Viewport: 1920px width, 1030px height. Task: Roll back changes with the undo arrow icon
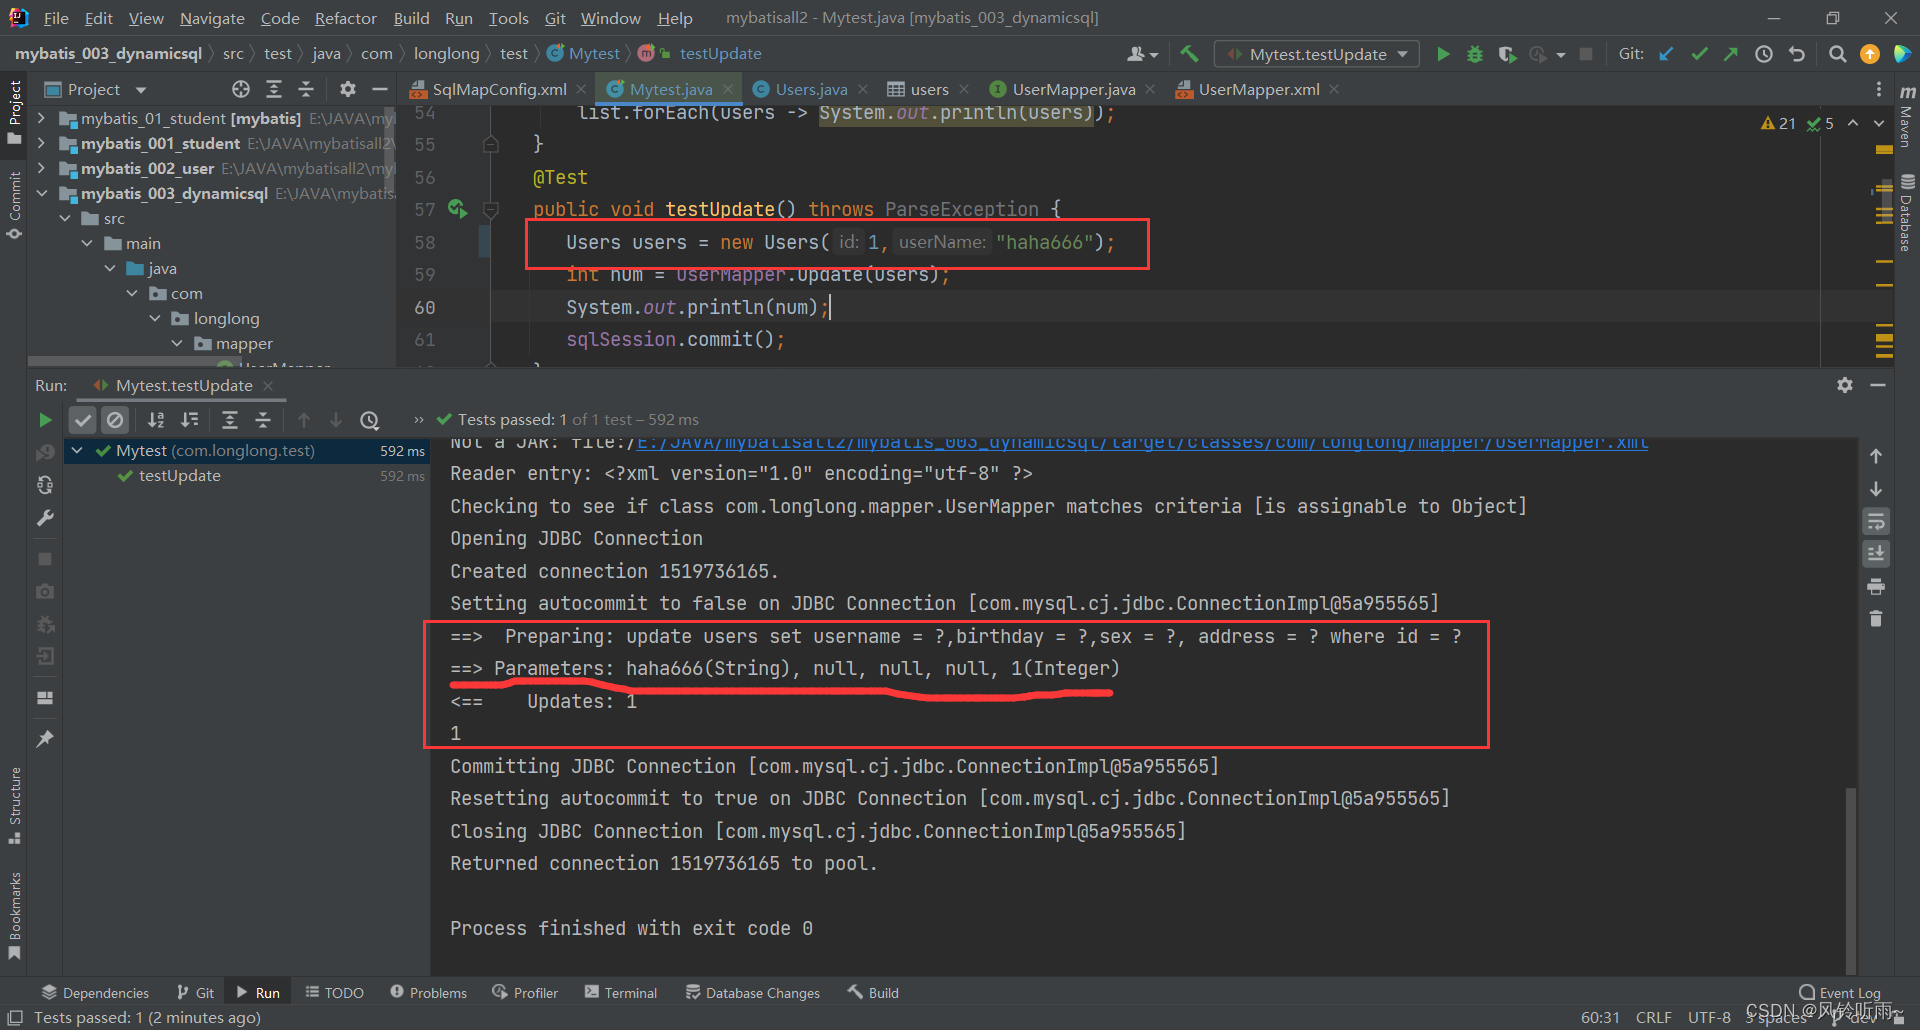1797,54
